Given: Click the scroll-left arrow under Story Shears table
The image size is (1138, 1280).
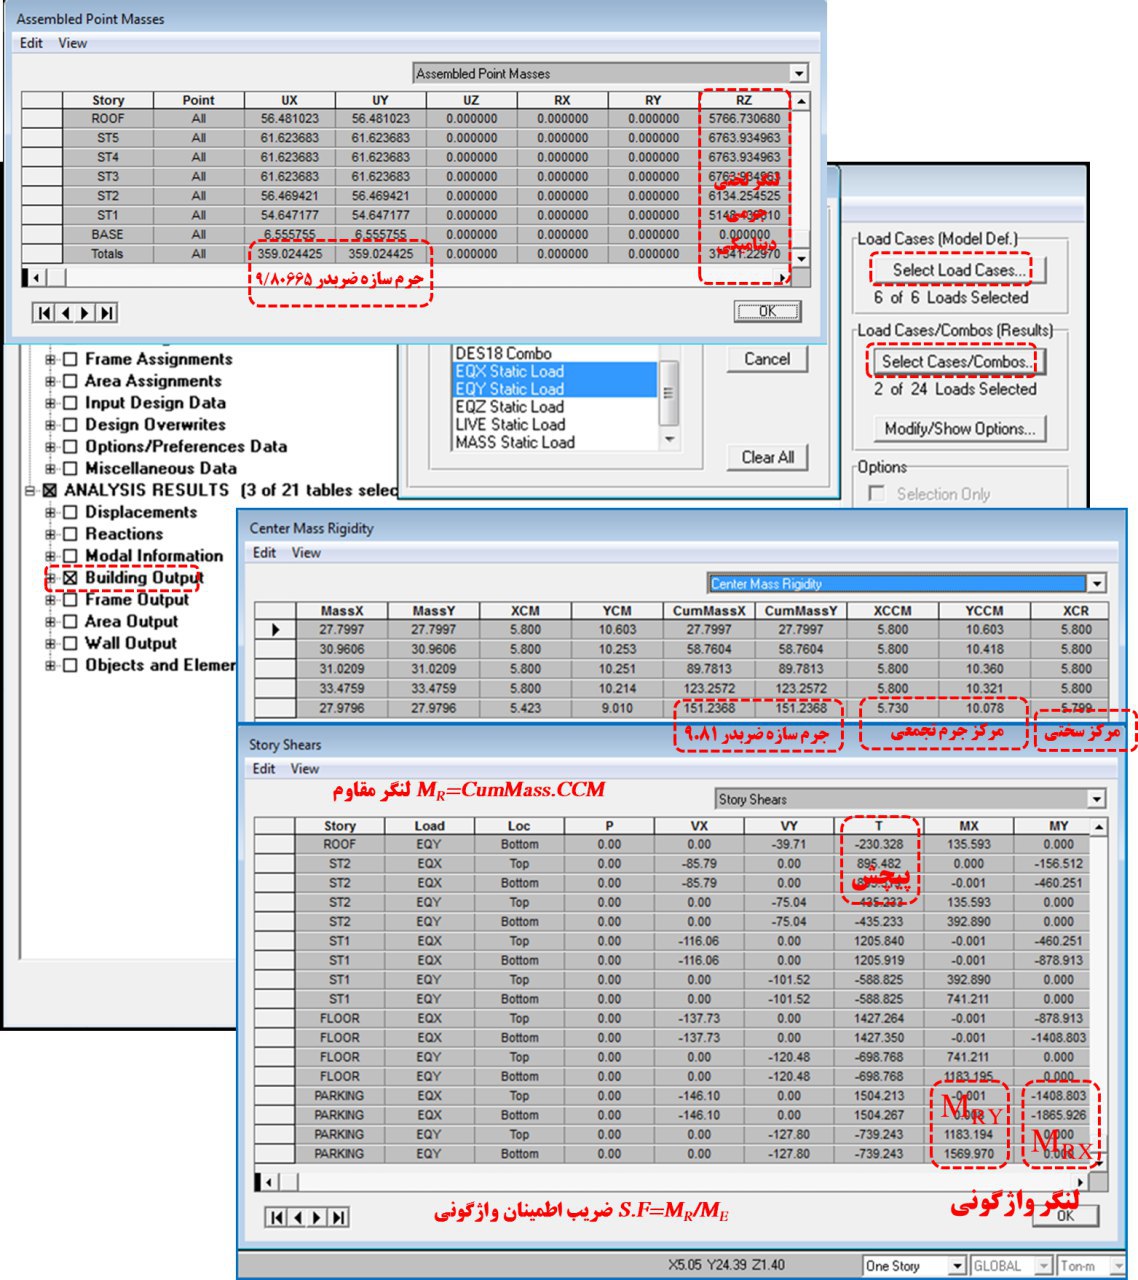Looking at the screenshot, I should tap(268, 1182).
